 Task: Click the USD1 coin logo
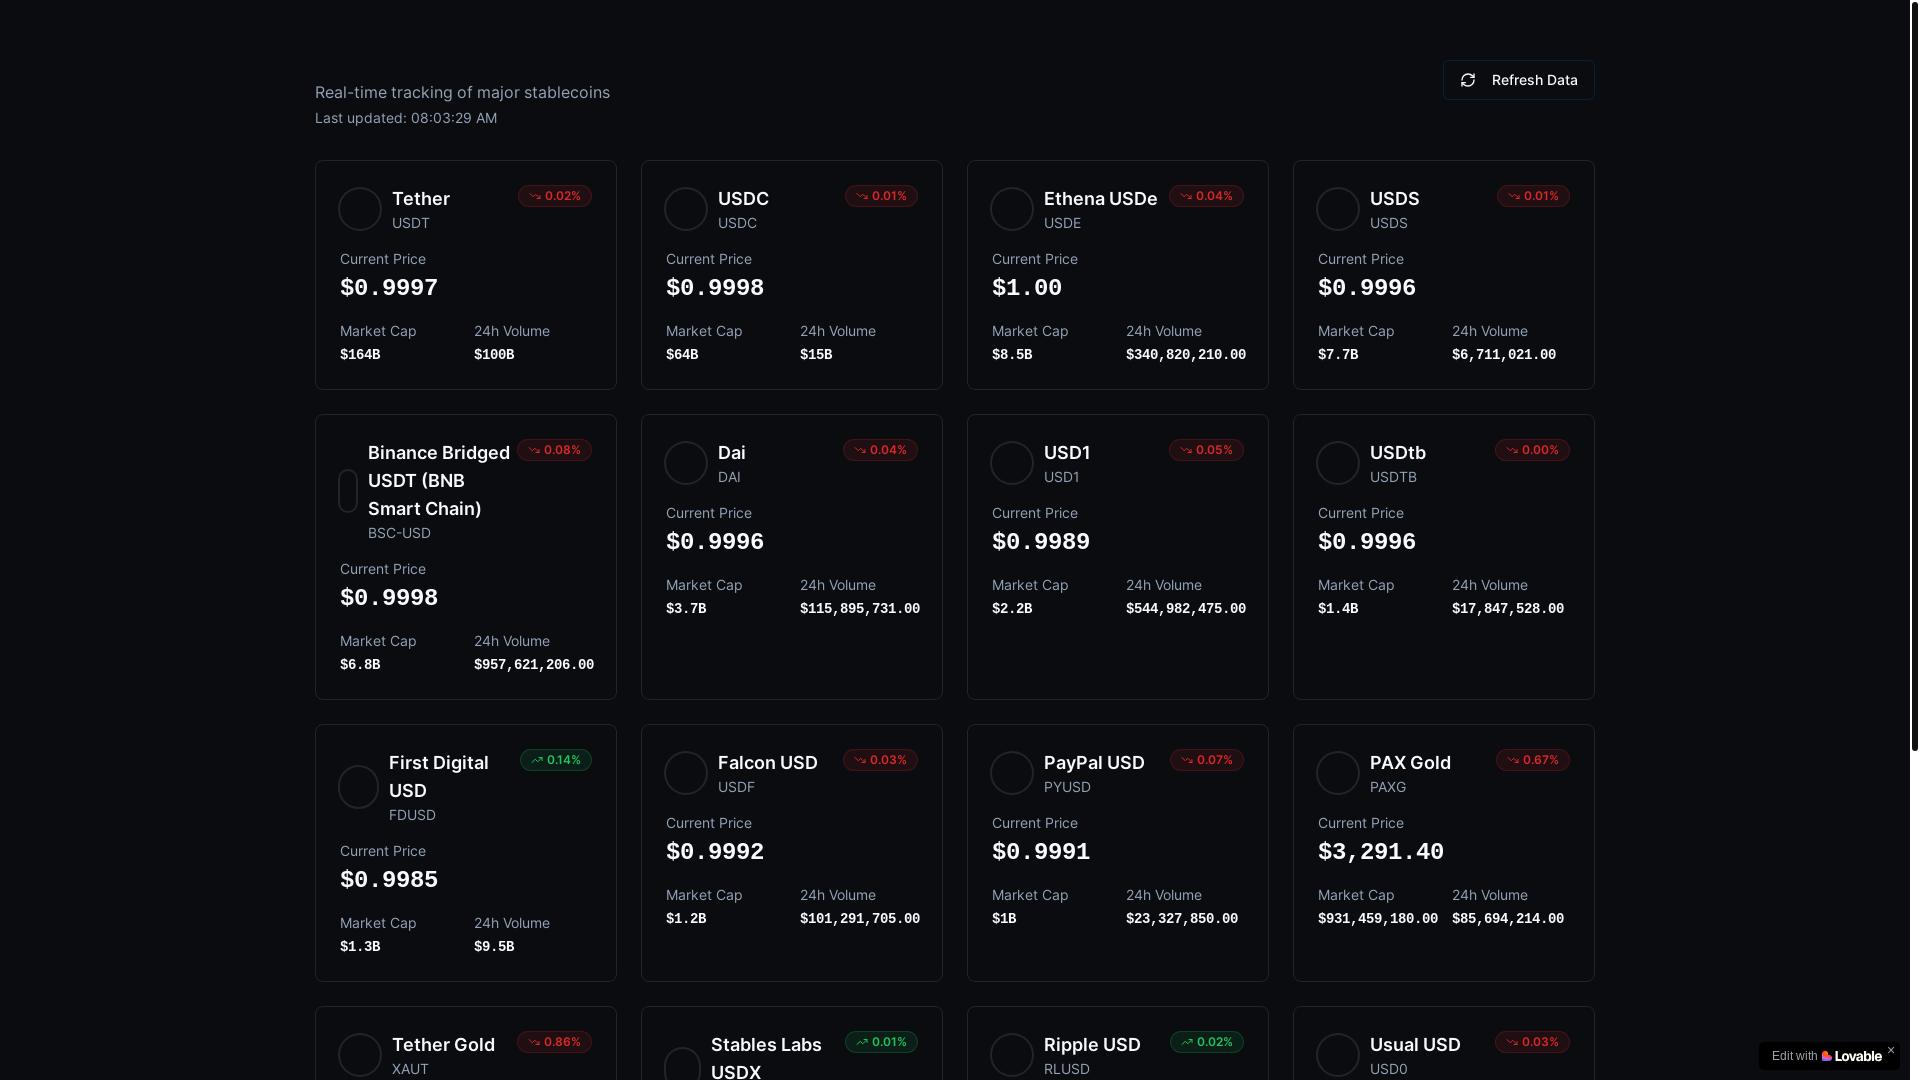1012,463
